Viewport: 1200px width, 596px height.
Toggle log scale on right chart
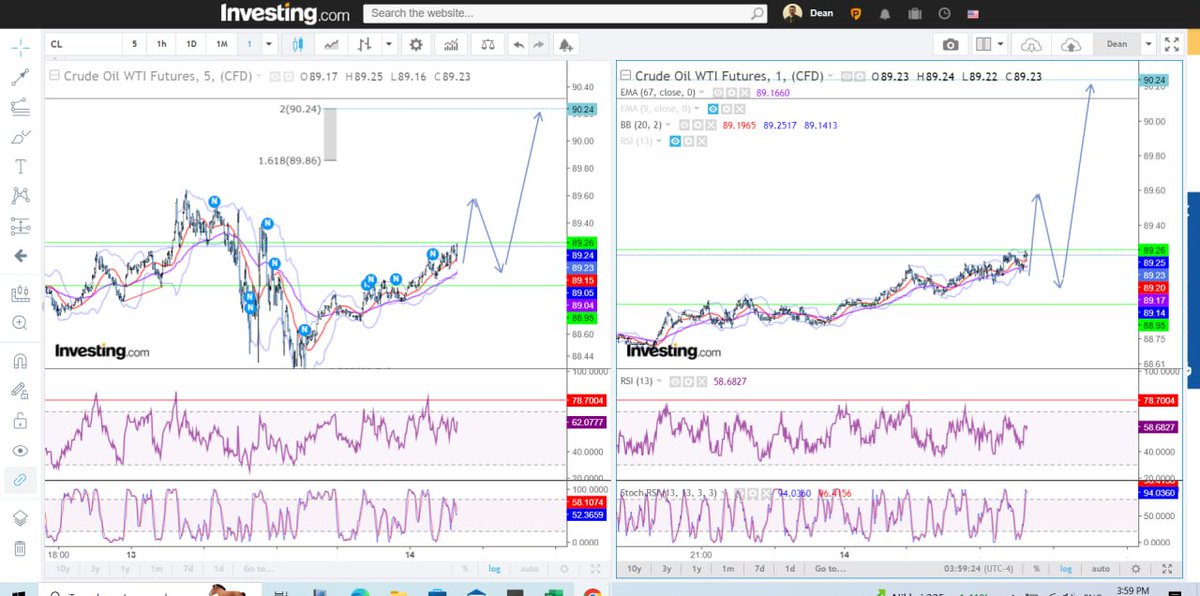[1067, 568]
